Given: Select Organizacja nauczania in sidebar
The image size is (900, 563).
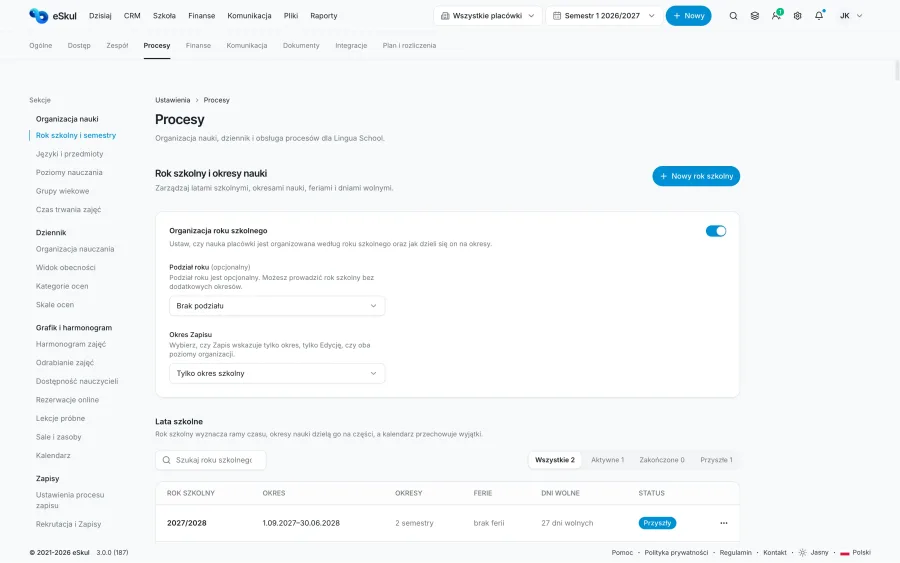Looking at the screenshot, I should [75, 249].
